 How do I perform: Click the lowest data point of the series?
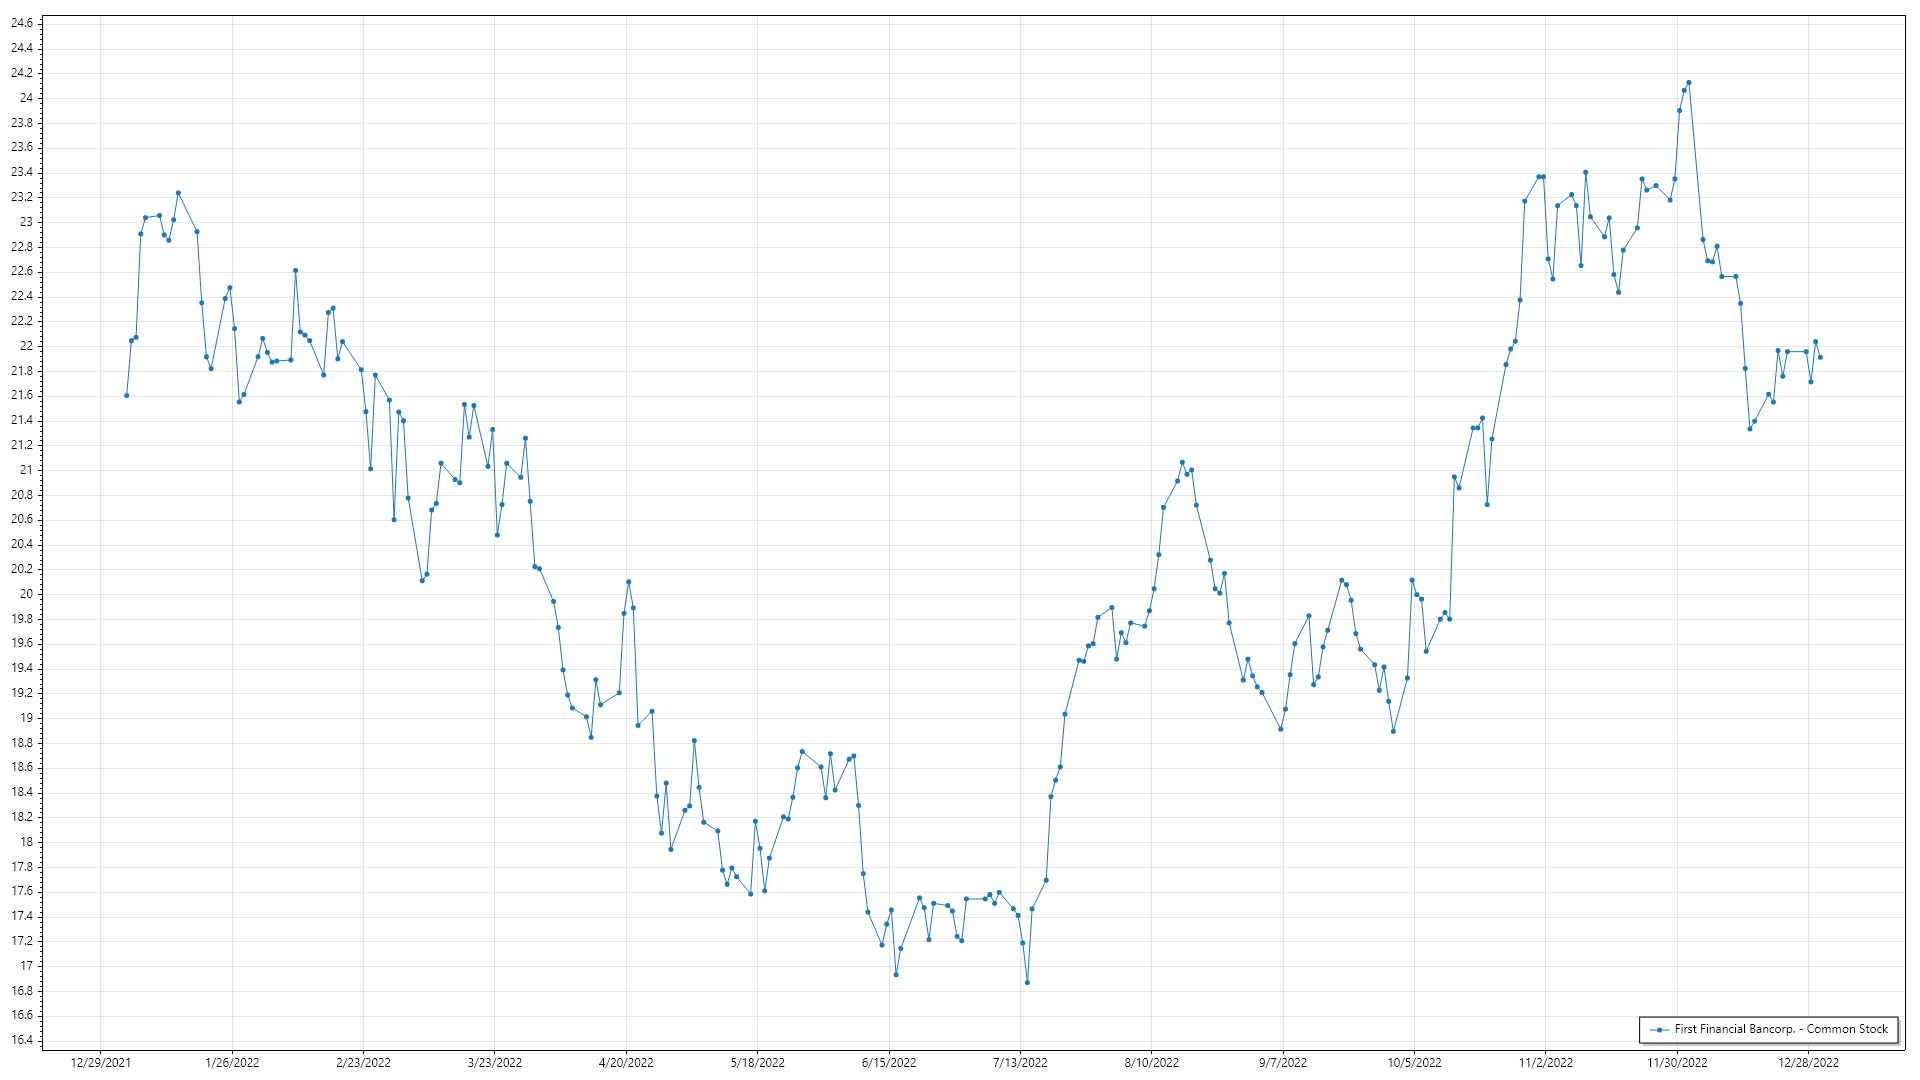(1027, 982)
